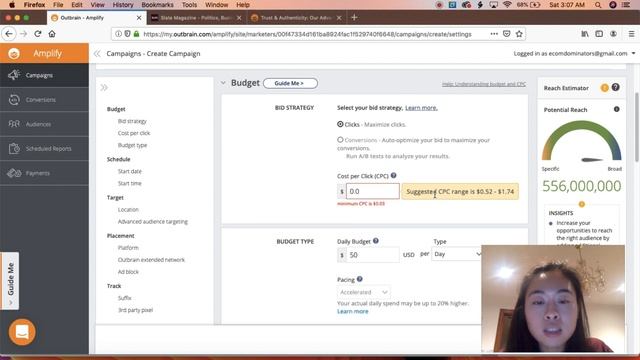
Task: Open a new browser tab
Action: (x=354, y=18)
